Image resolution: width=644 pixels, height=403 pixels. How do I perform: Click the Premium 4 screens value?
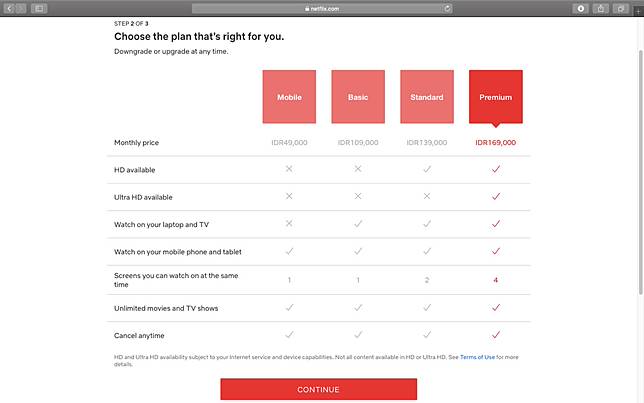495,280
